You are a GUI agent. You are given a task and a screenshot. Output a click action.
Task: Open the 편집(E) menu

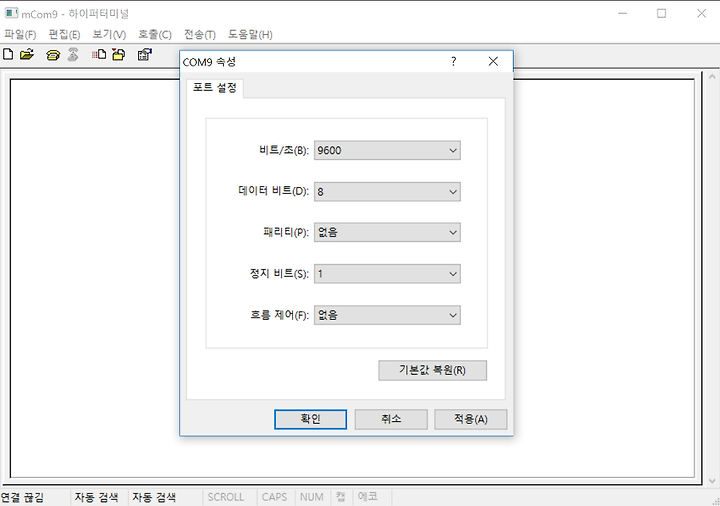[64, 34]
